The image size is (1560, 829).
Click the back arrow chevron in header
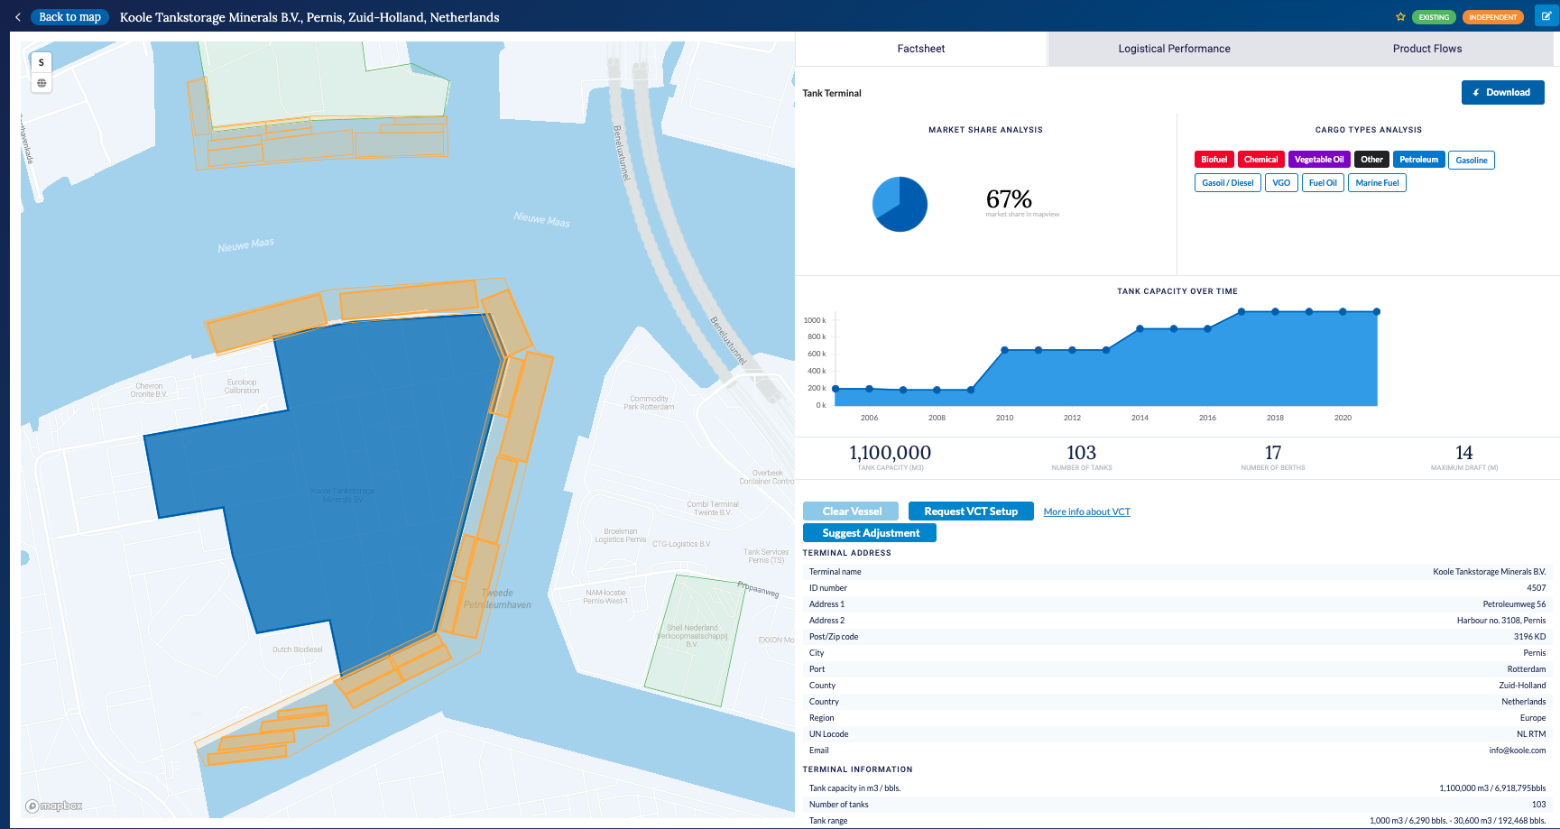(x=18, y=17)
